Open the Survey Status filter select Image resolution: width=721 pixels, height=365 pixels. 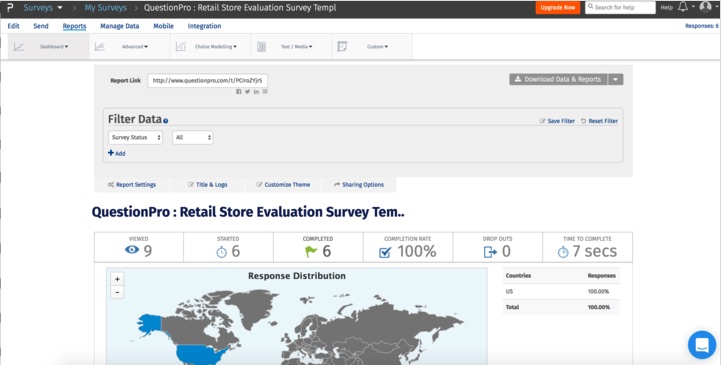coord(135,137)
